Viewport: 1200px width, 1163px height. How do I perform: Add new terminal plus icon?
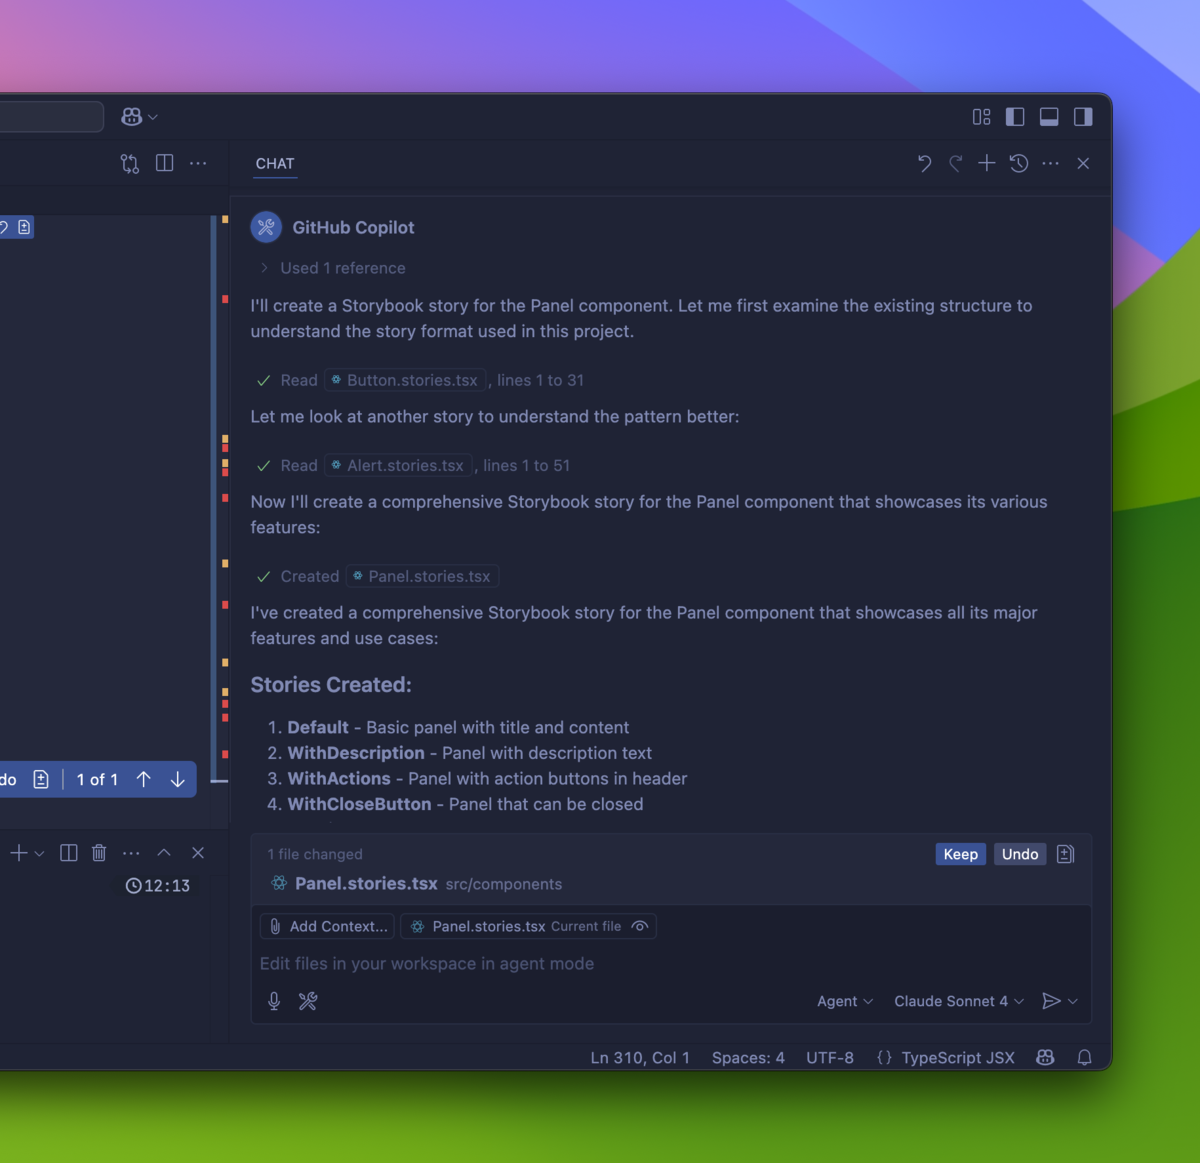click(18, 853)
